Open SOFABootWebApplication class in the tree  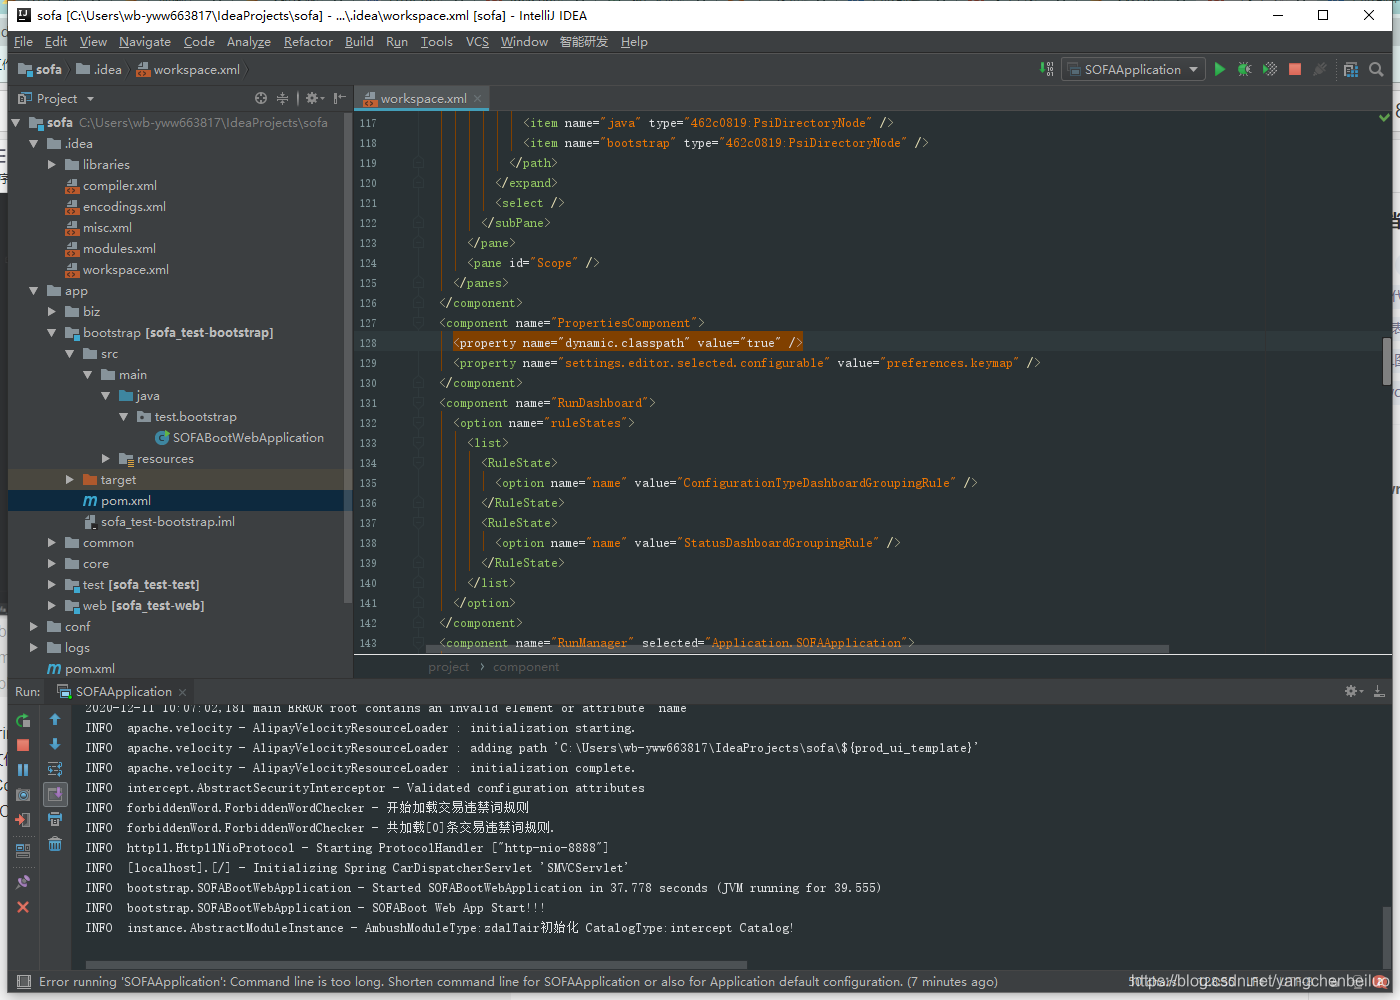point(239,438)
